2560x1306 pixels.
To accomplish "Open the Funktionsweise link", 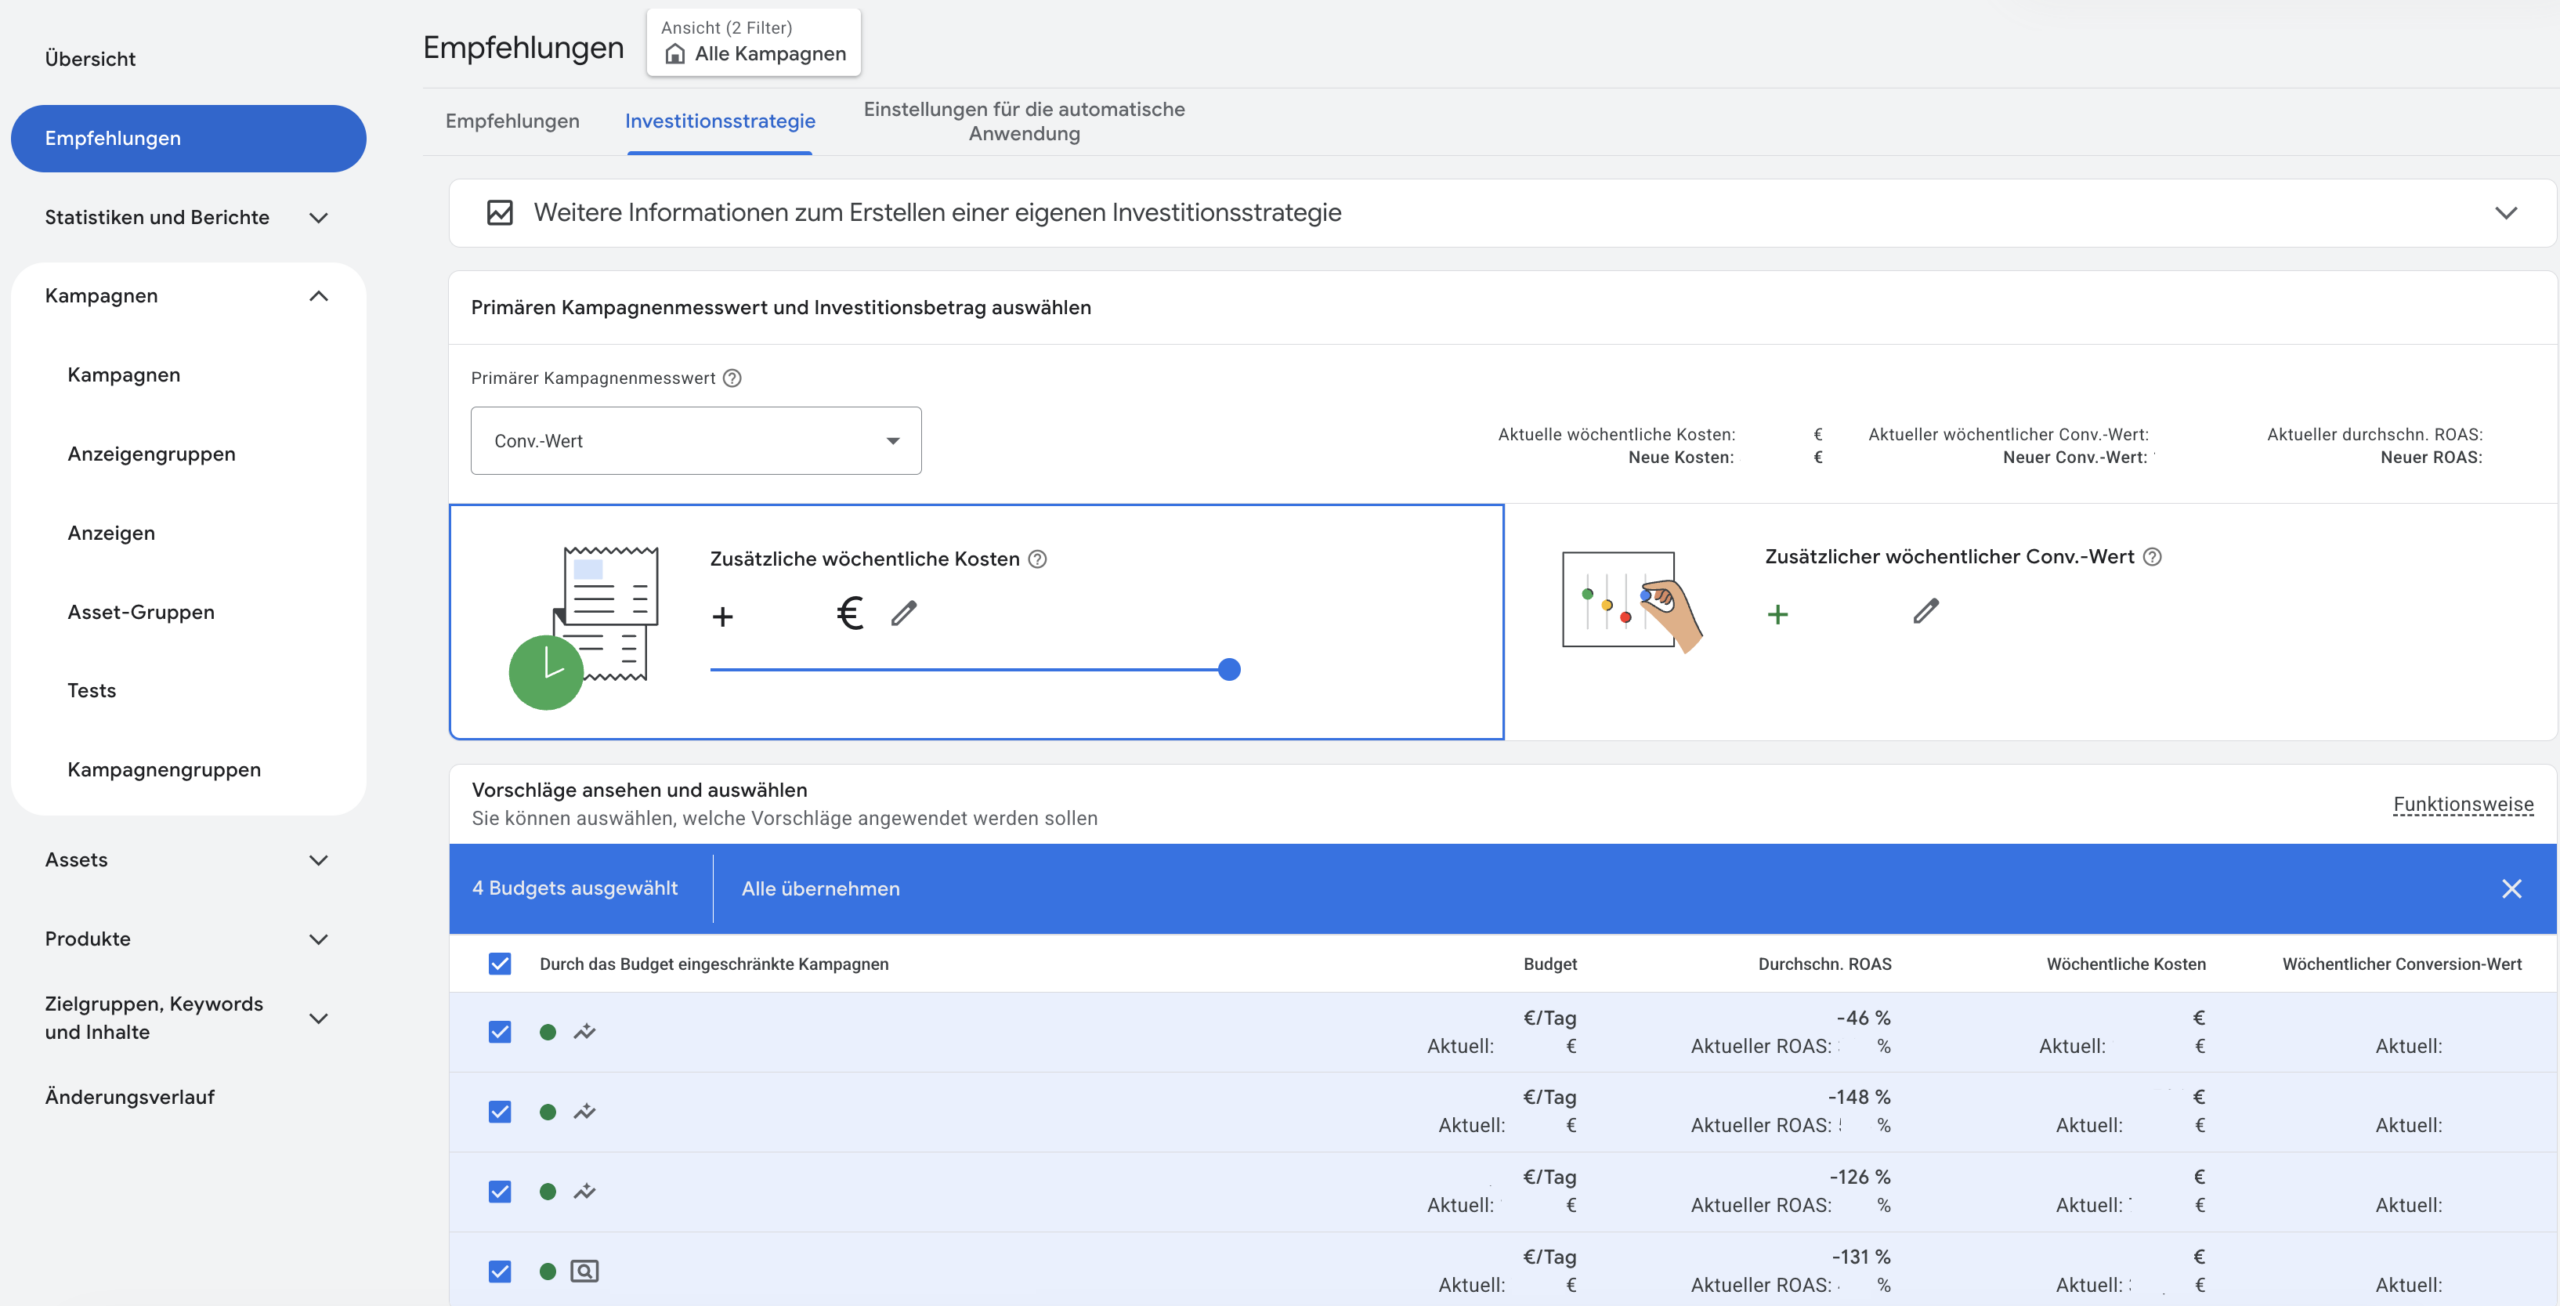I will [2463, 805].
